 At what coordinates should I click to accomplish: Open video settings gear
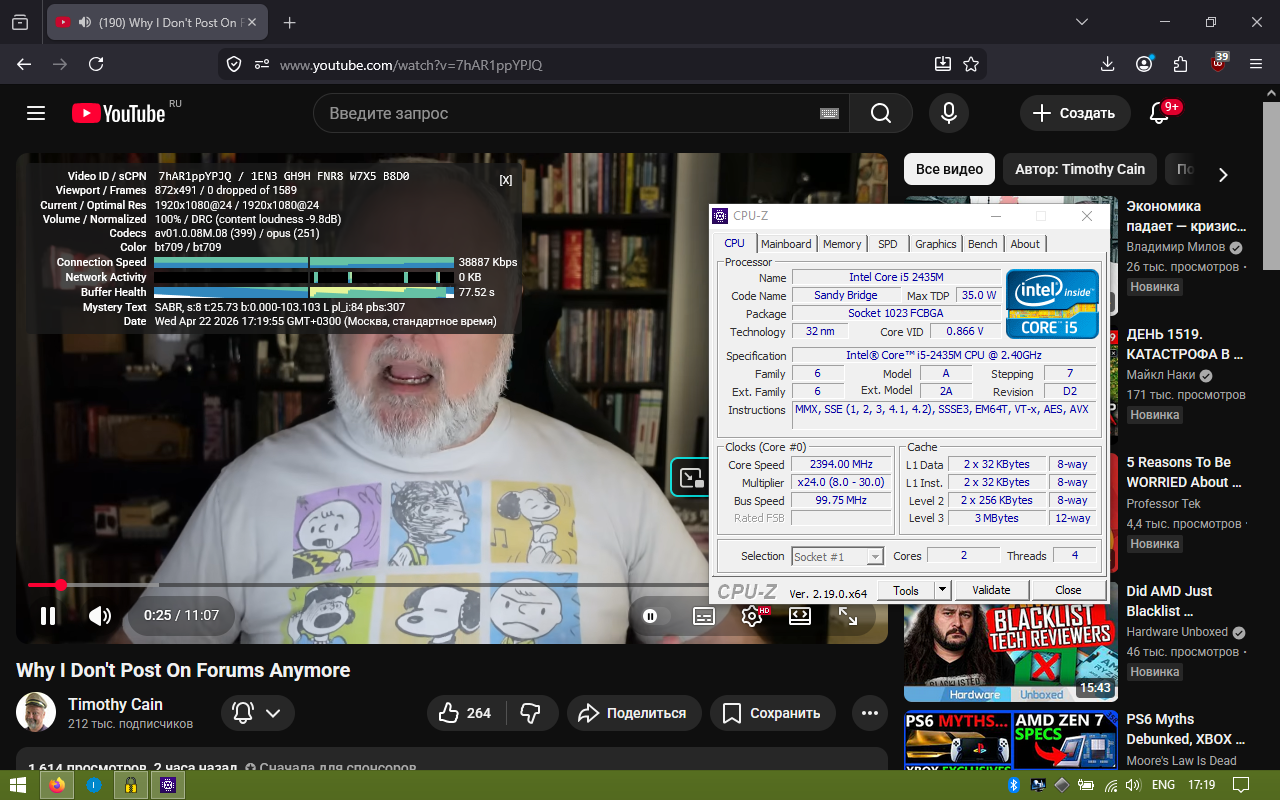click(752, 616)
